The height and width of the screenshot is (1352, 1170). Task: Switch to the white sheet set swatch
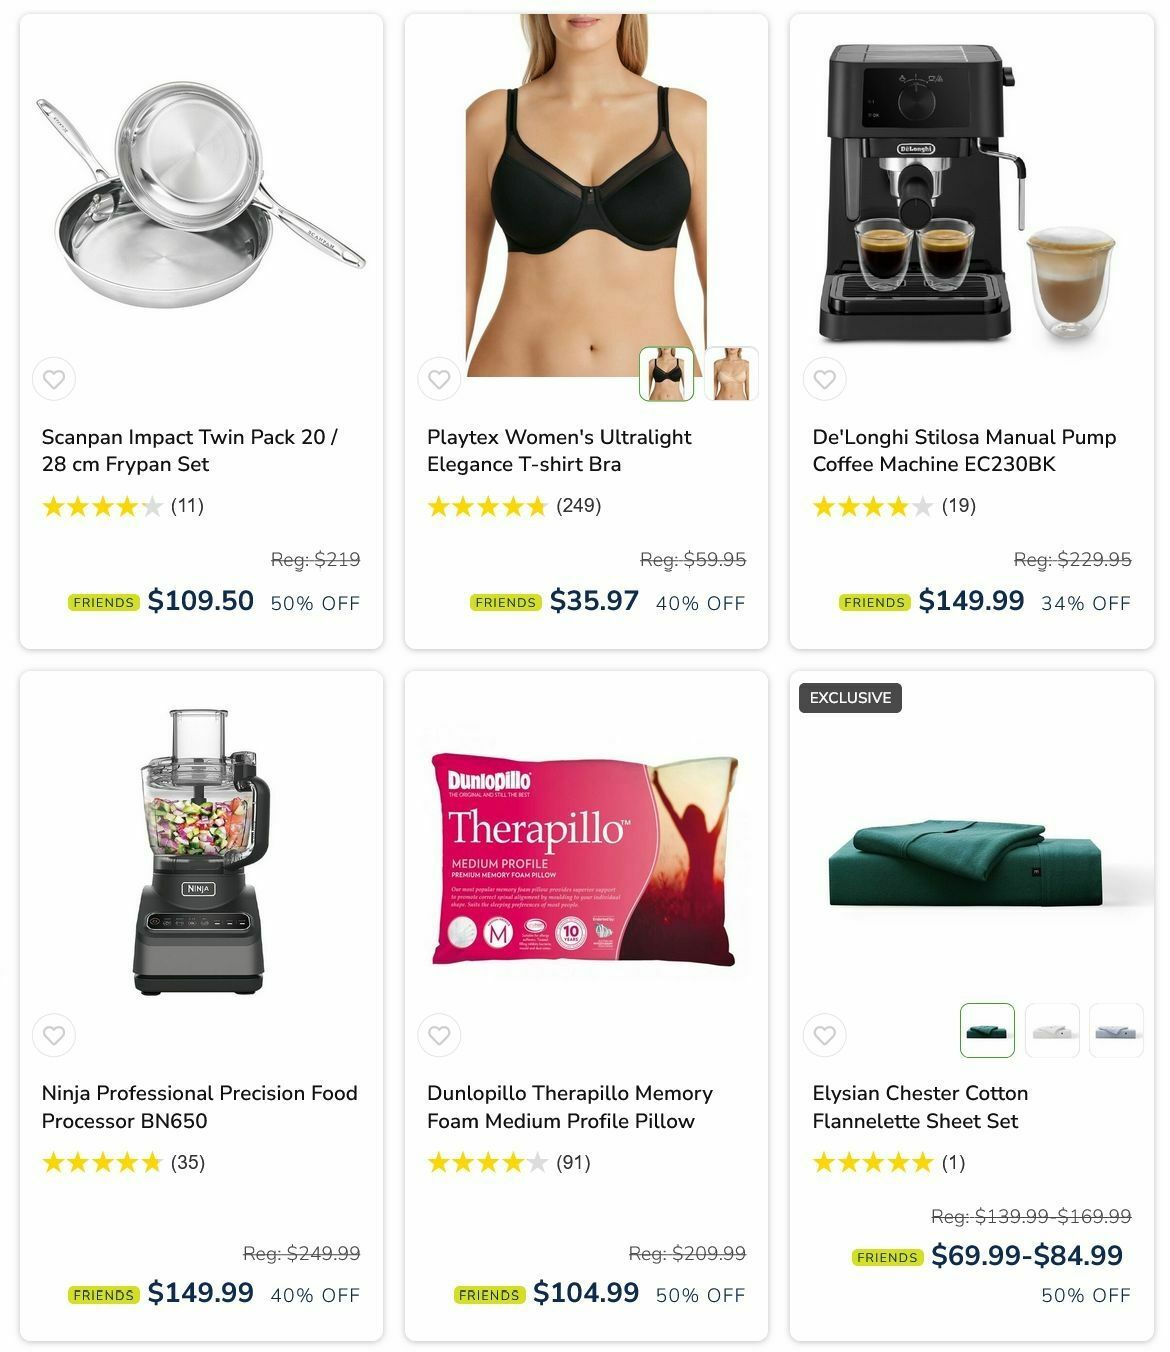tap(1052, 1030)
